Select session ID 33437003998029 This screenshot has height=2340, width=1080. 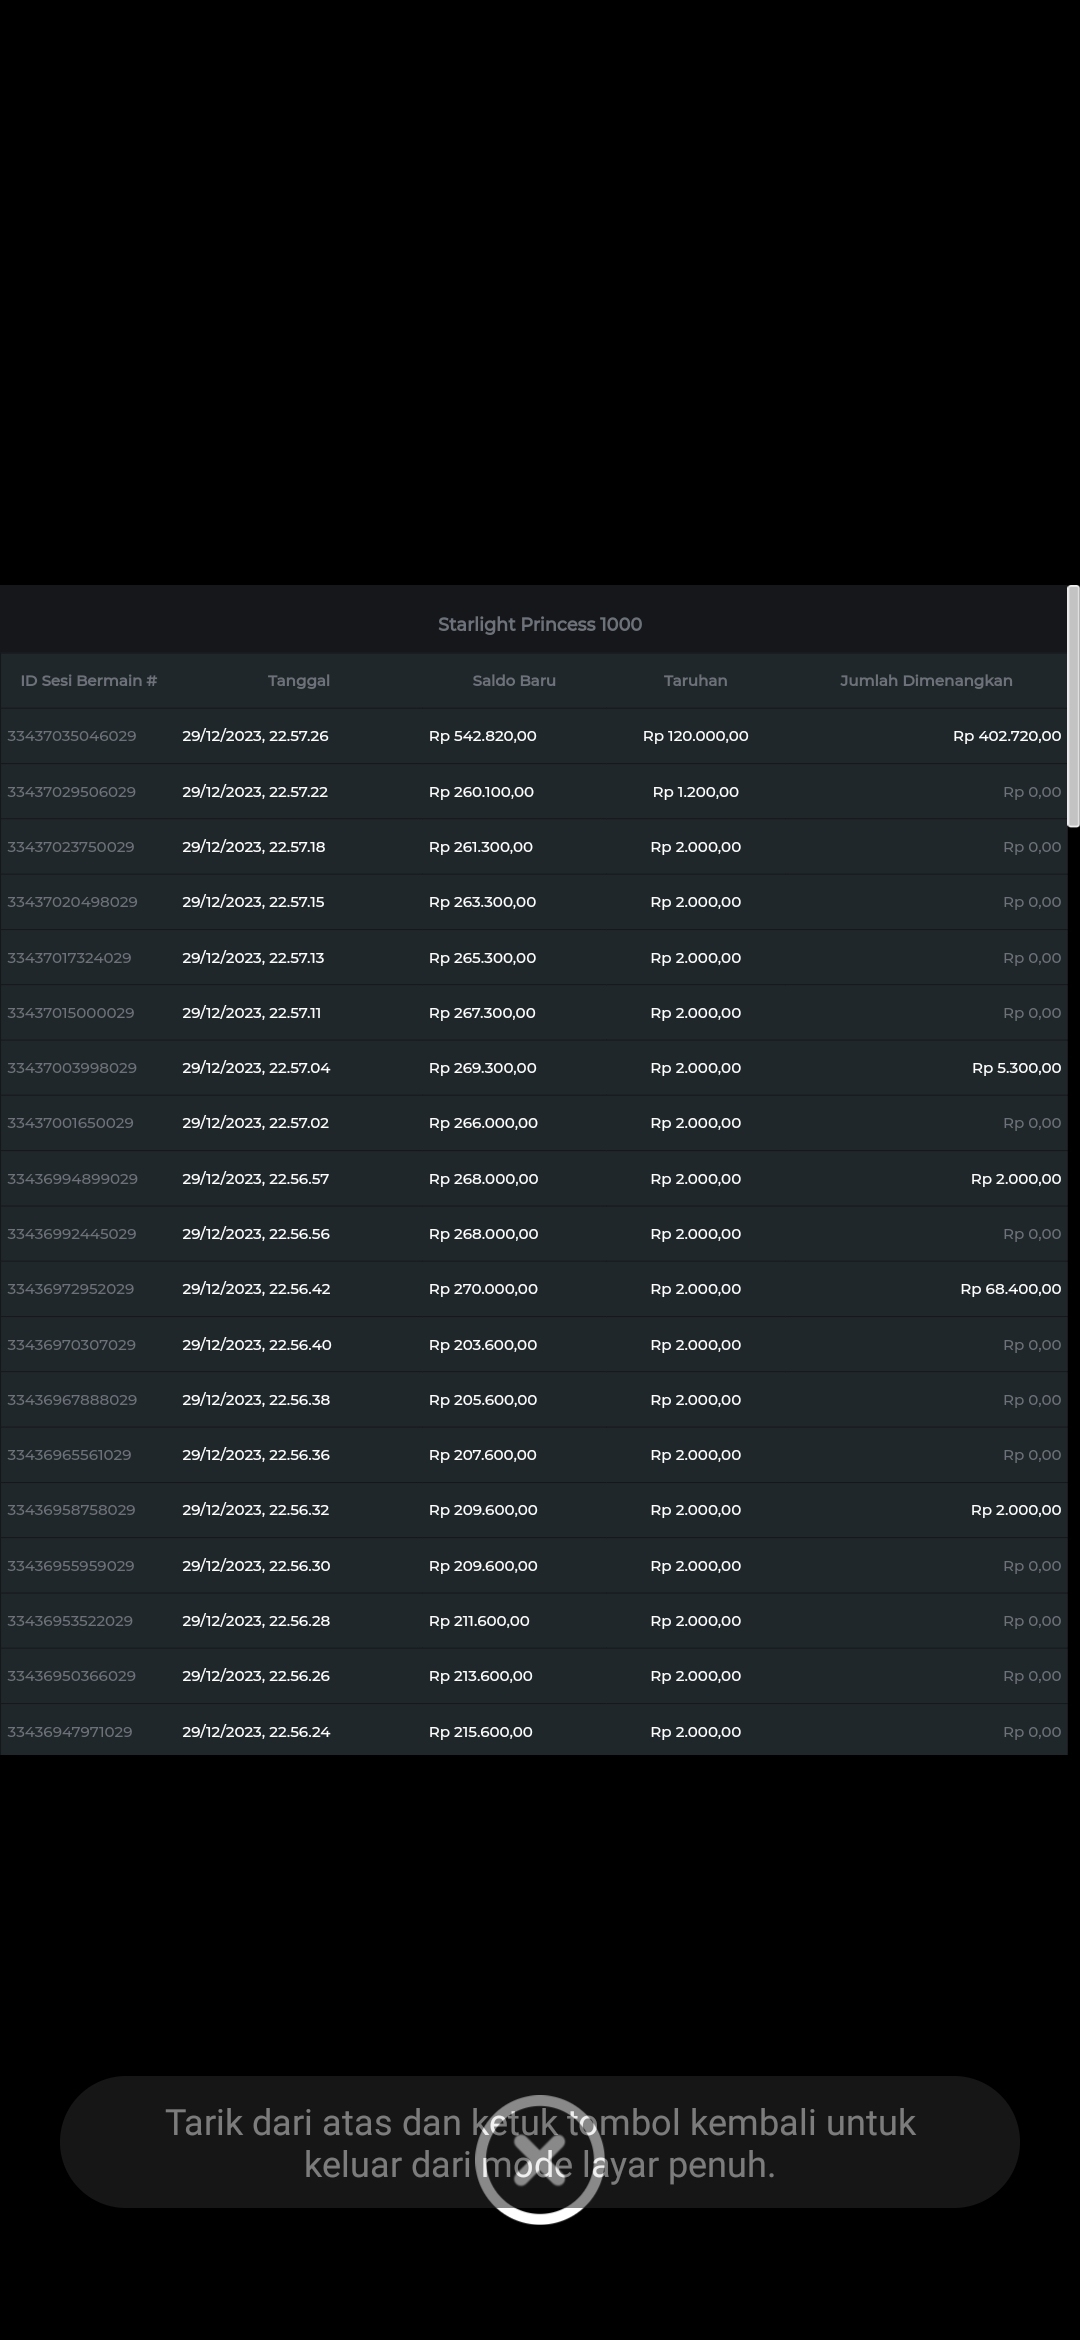72,1068
